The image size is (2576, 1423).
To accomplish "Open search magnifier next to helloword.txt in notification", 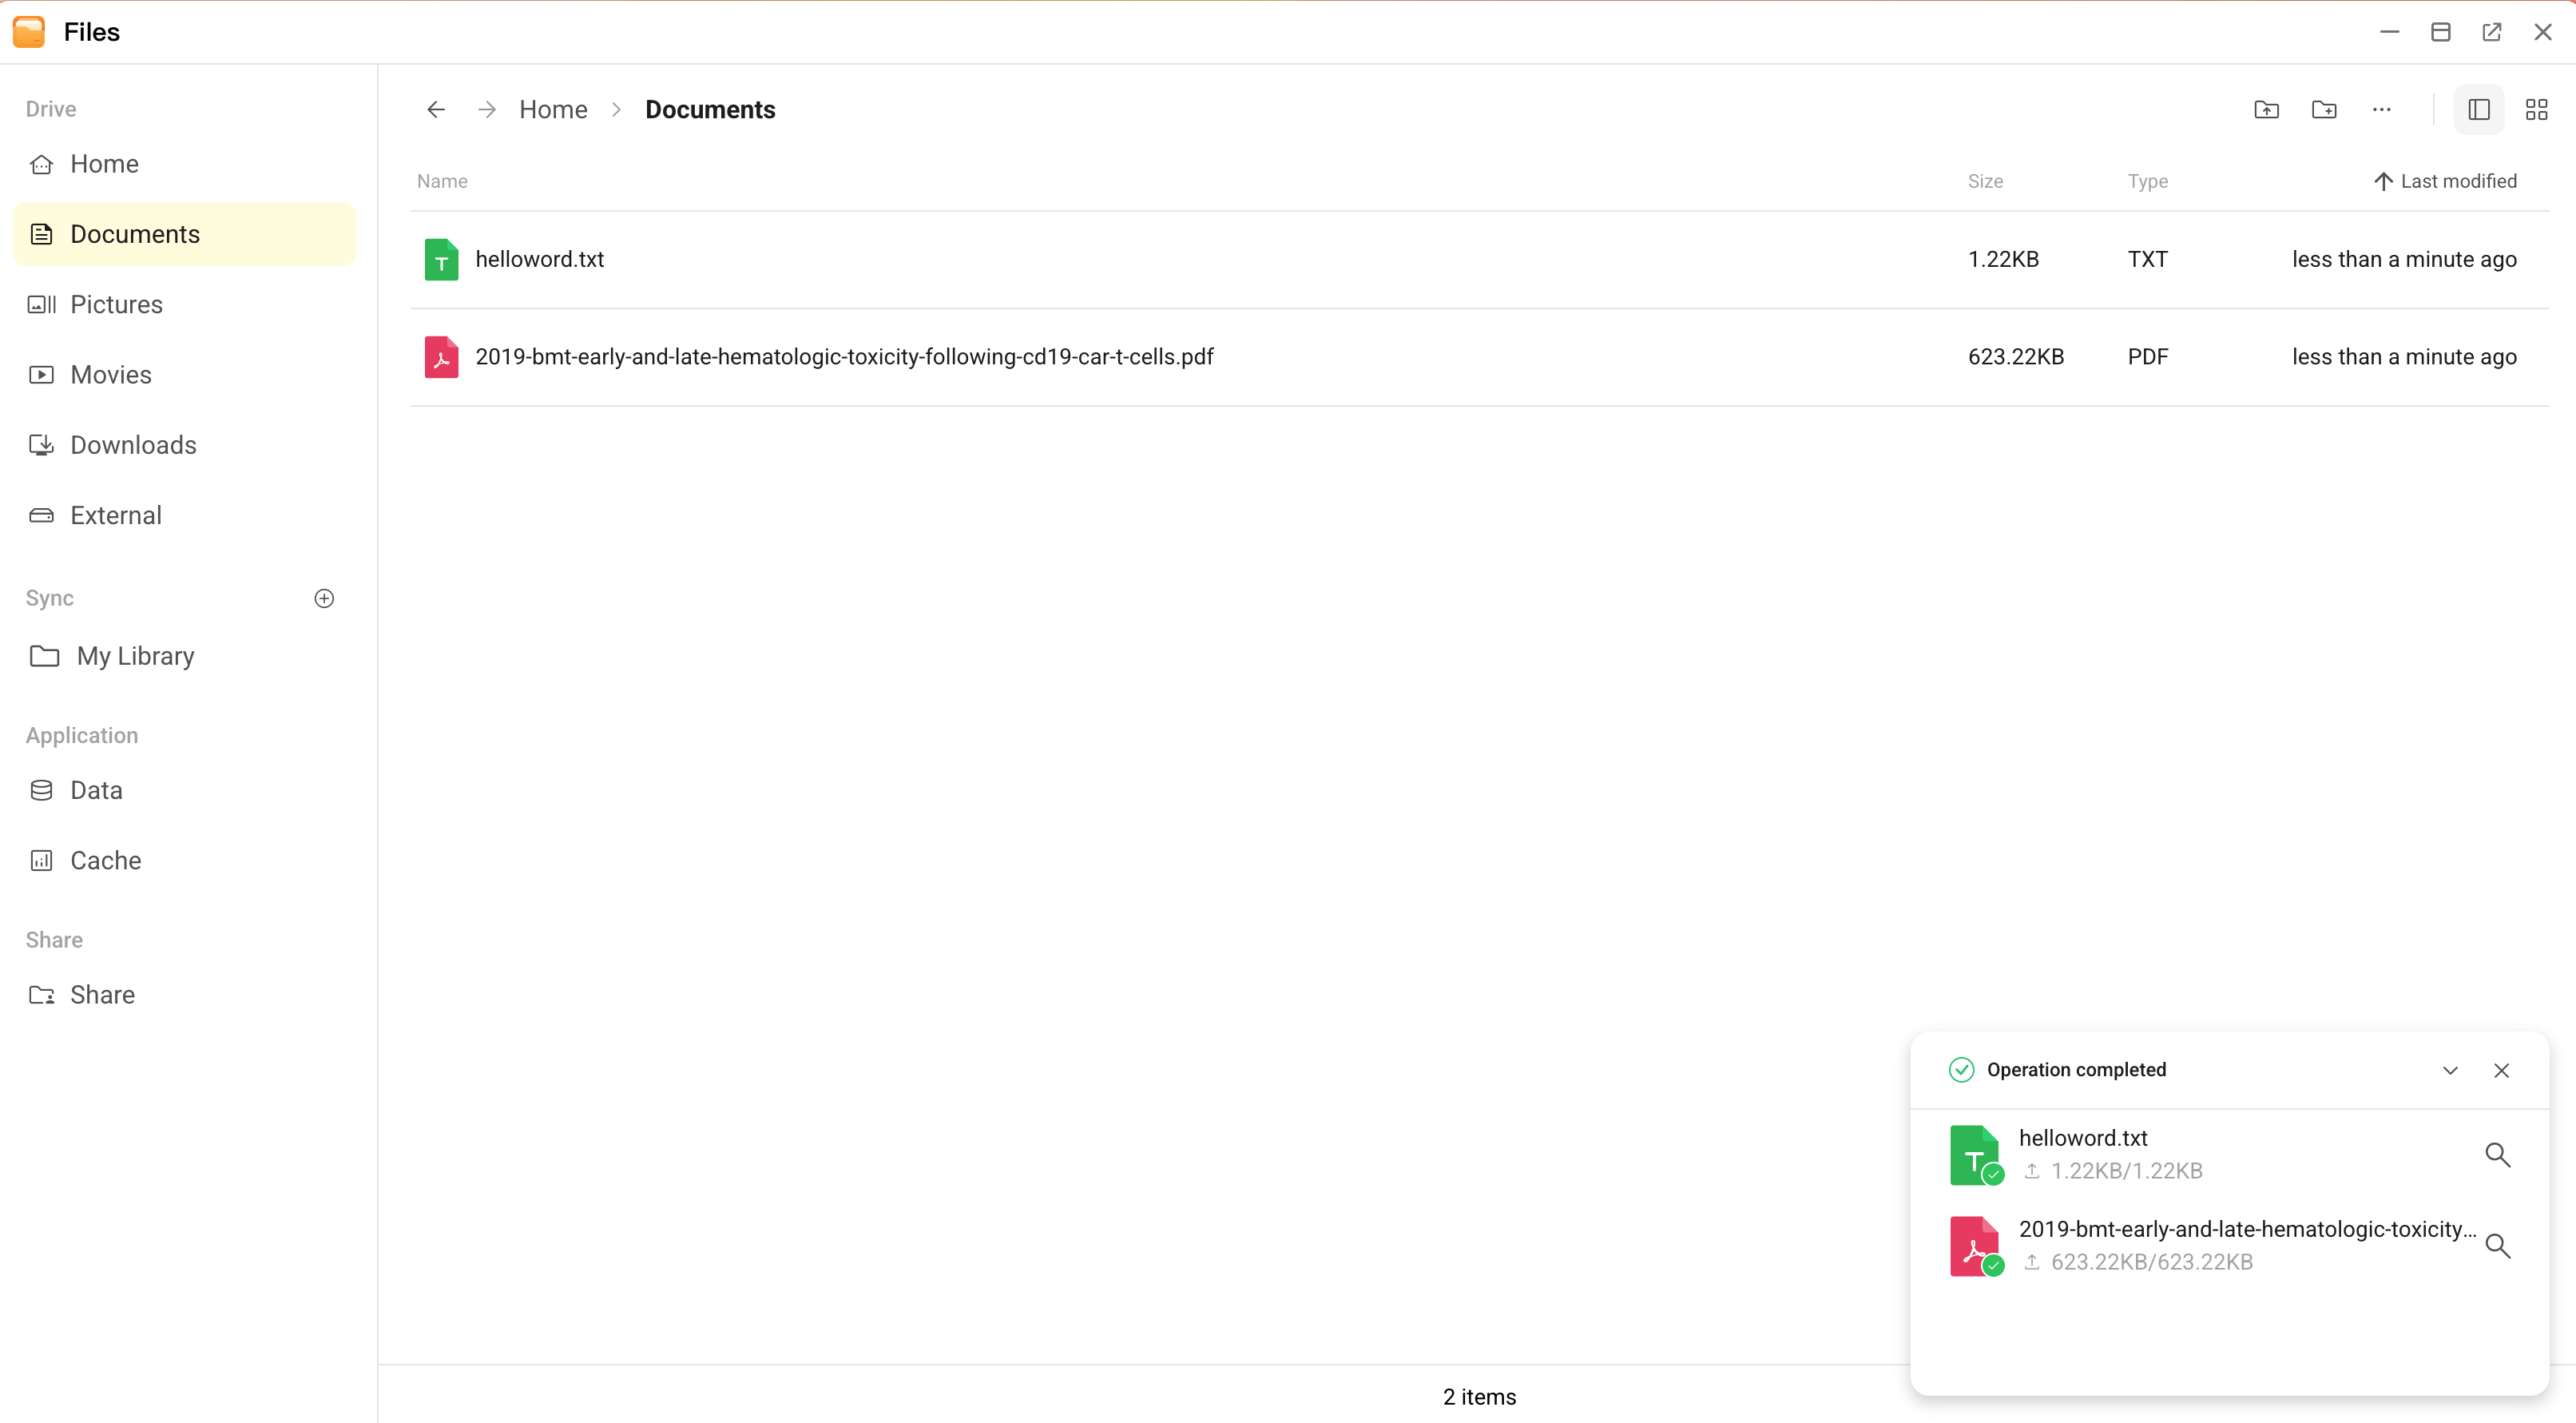I will (x=2498, y=1155).
